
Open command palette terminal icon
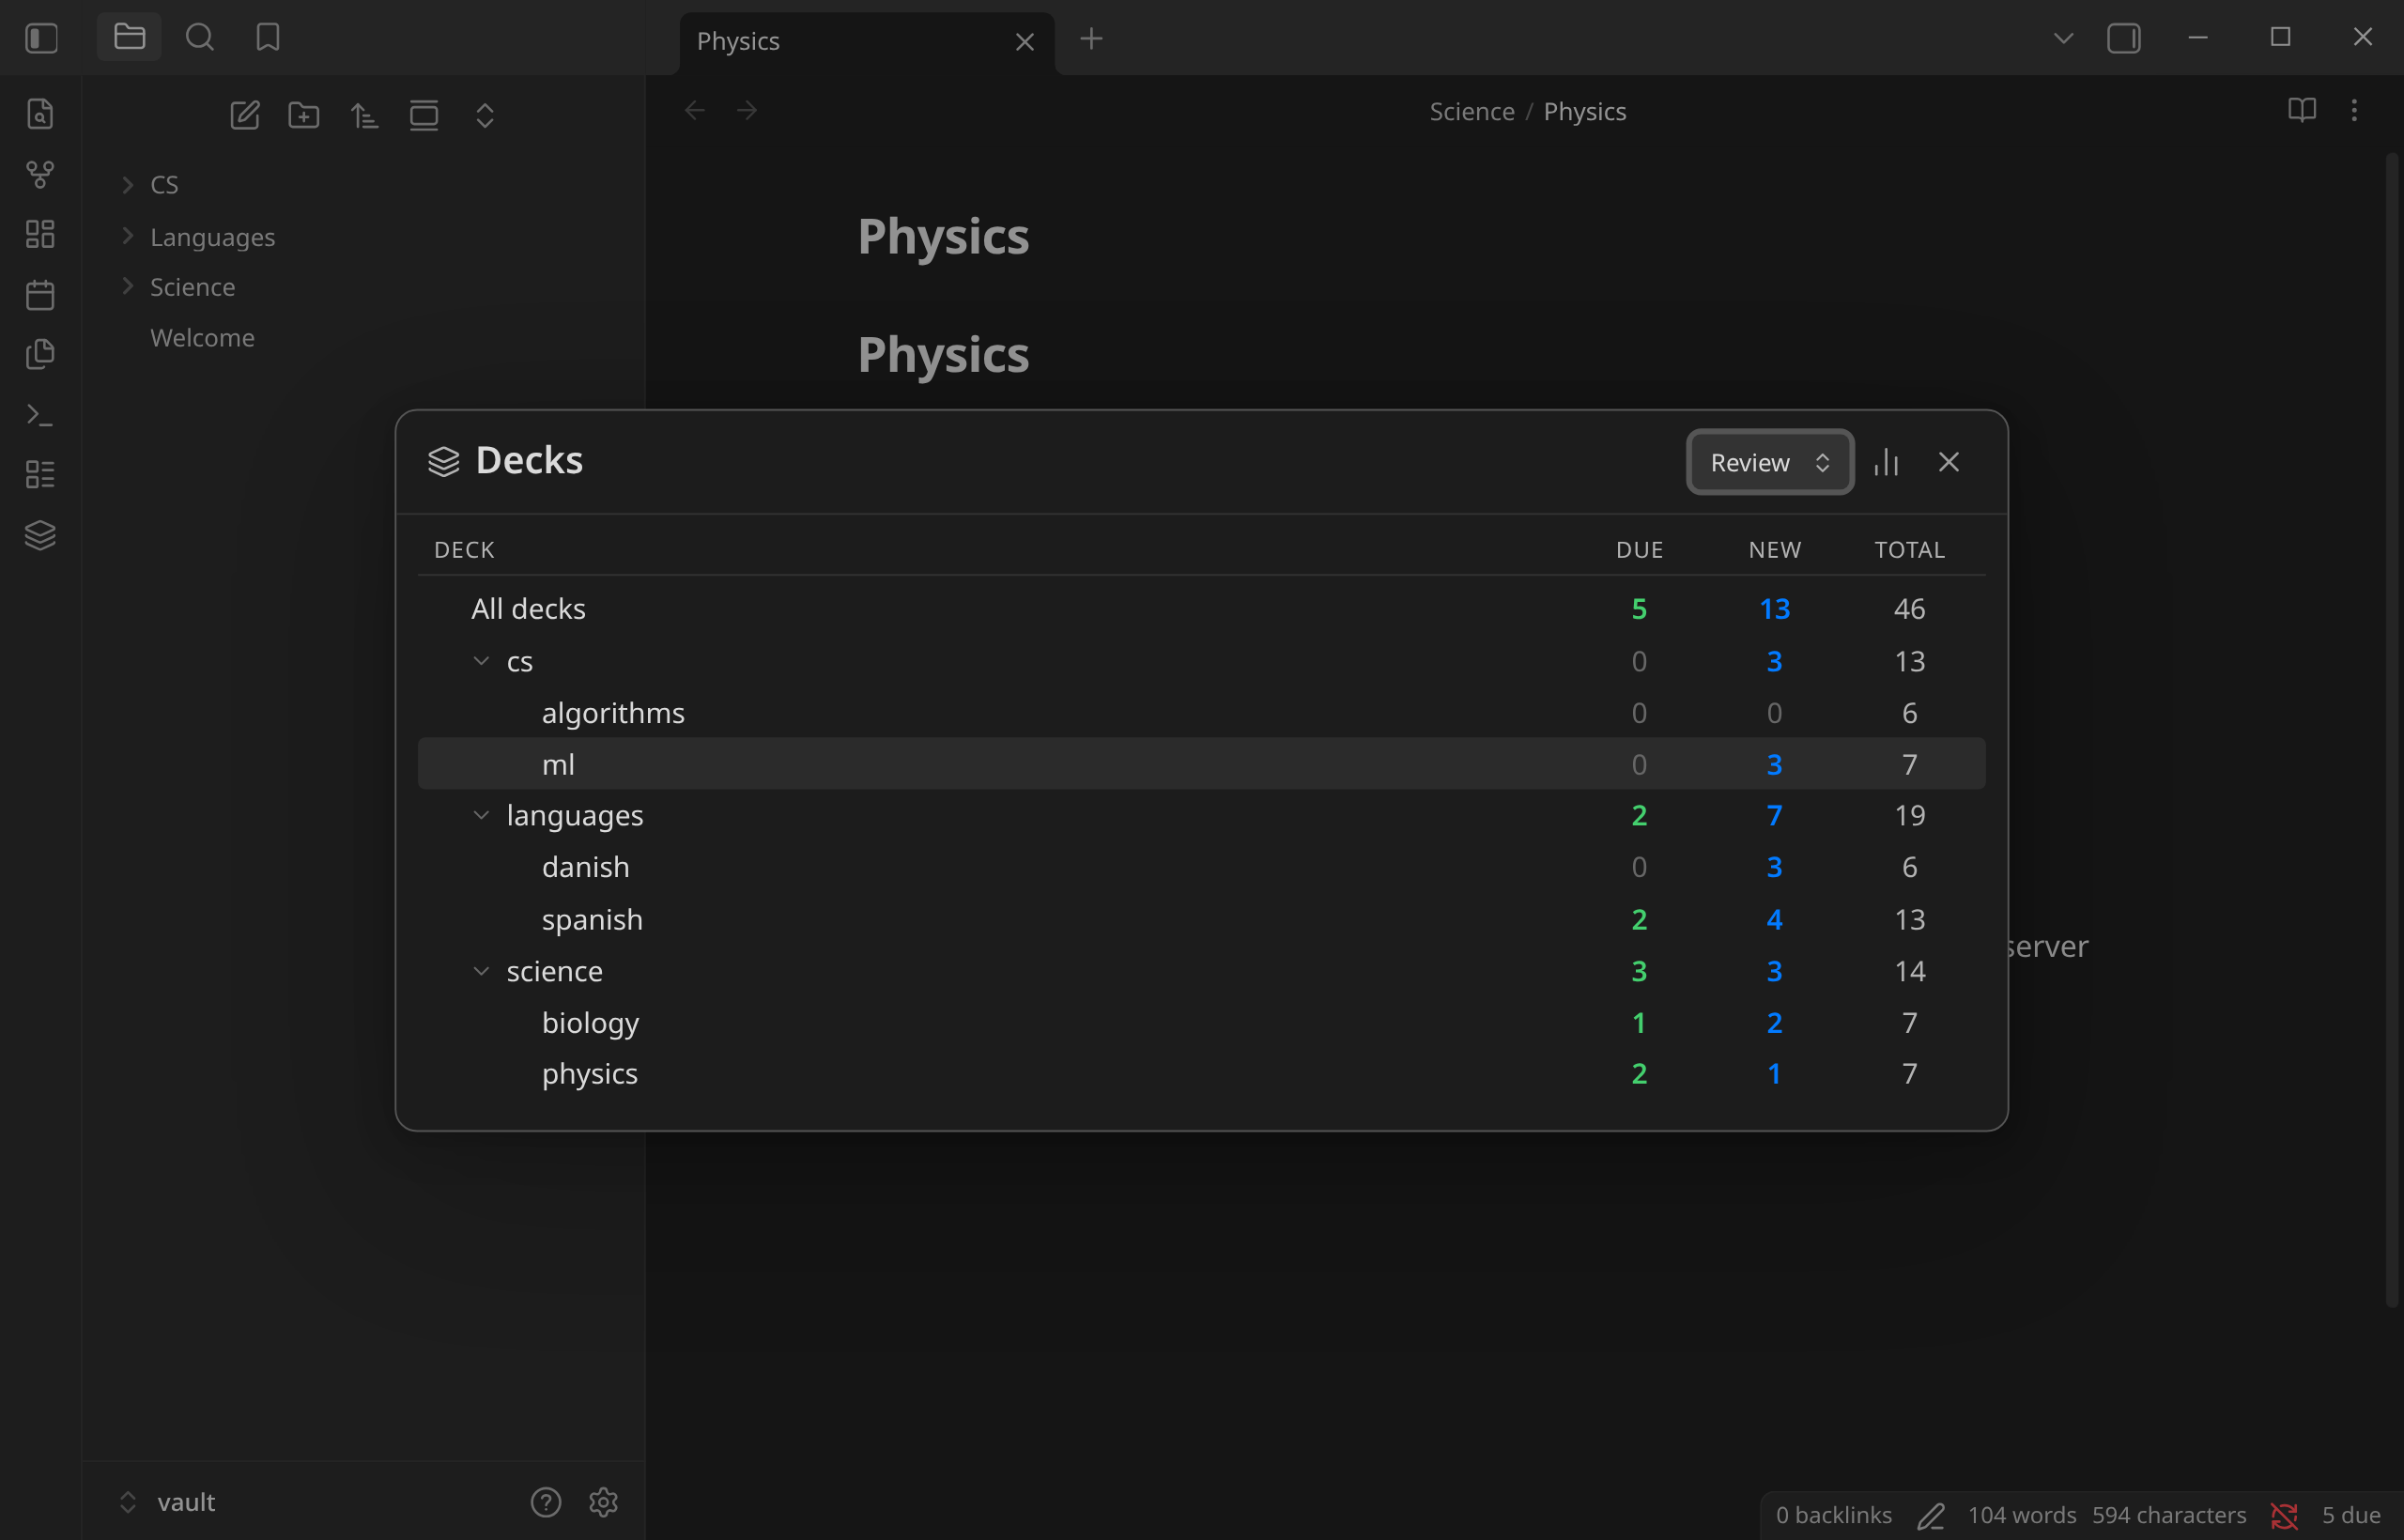click(40, 414)
